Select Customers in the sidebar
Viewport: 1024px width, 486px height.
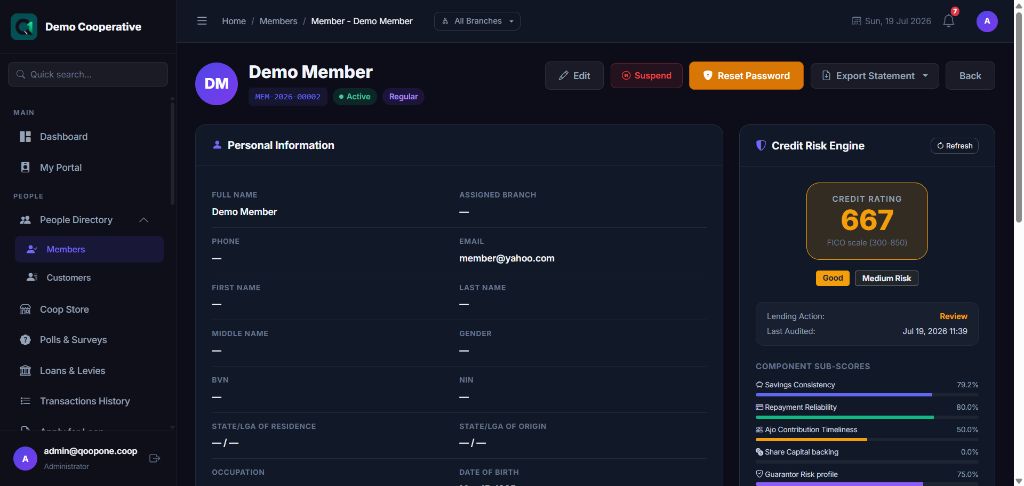tap(89, 278)
